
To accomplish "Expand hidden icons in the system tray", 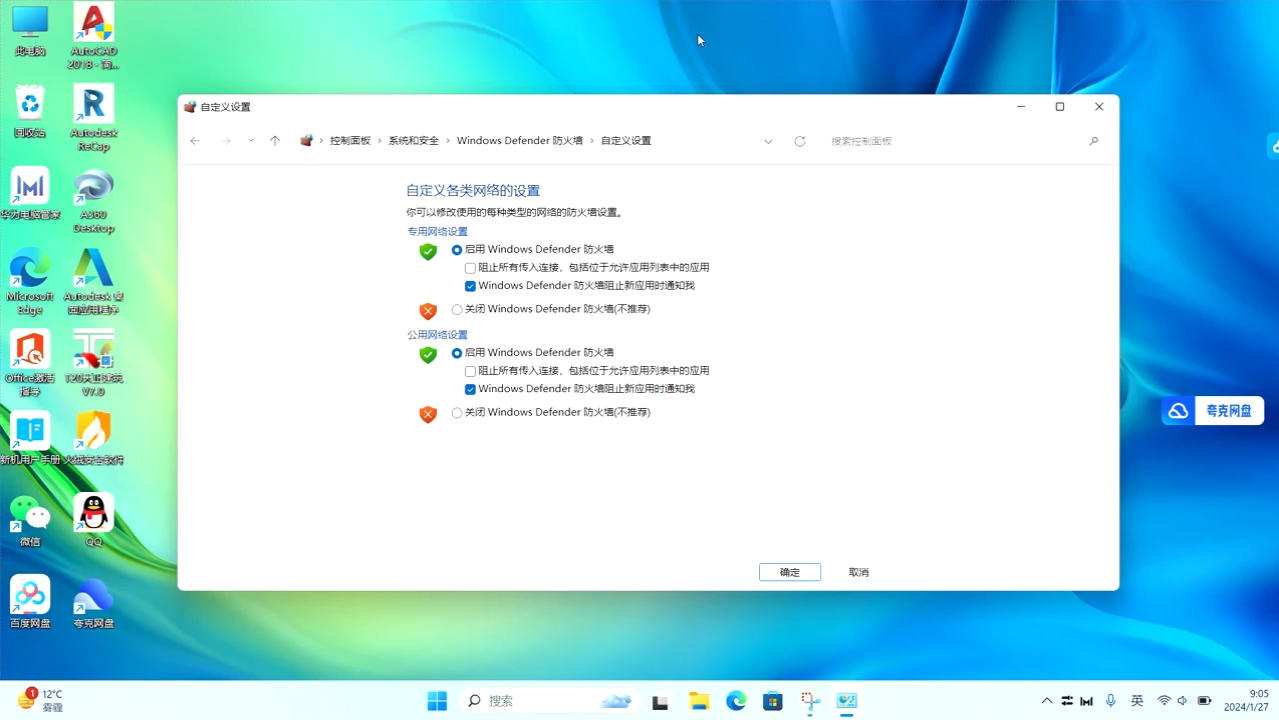I will [1046, 700].
